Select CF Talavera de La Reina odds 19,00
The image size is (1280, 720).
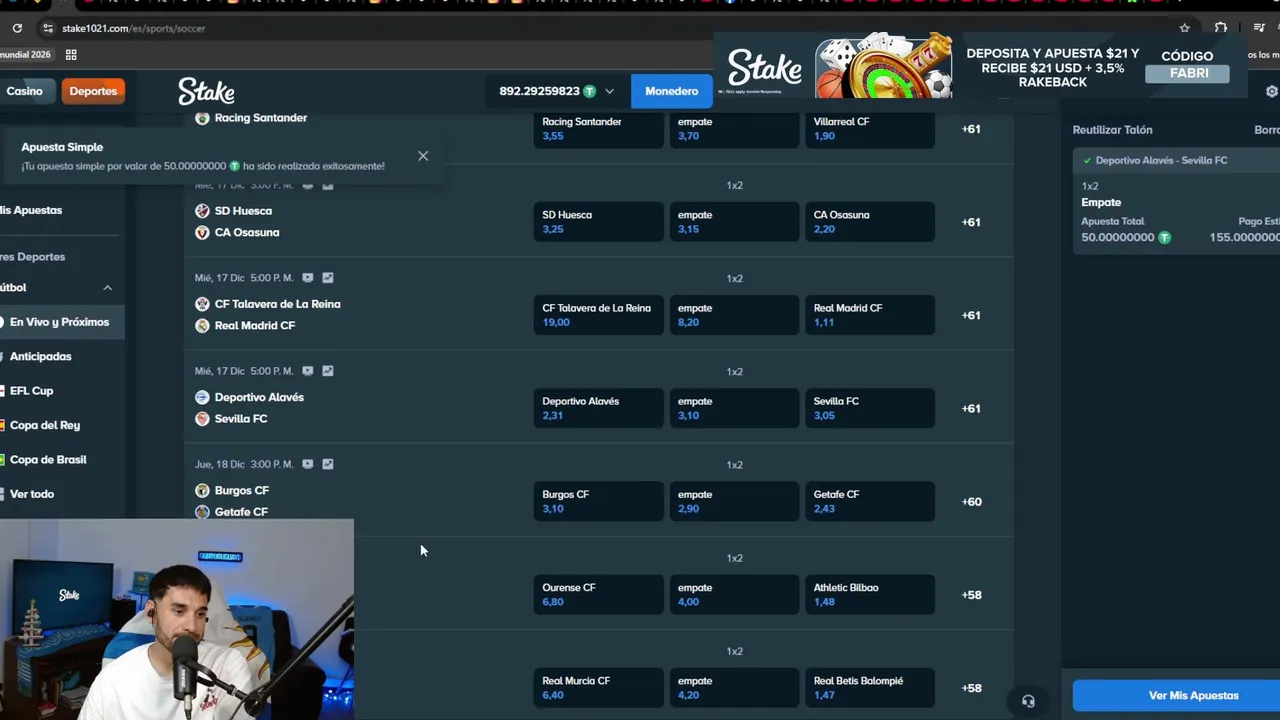point(598,315)
